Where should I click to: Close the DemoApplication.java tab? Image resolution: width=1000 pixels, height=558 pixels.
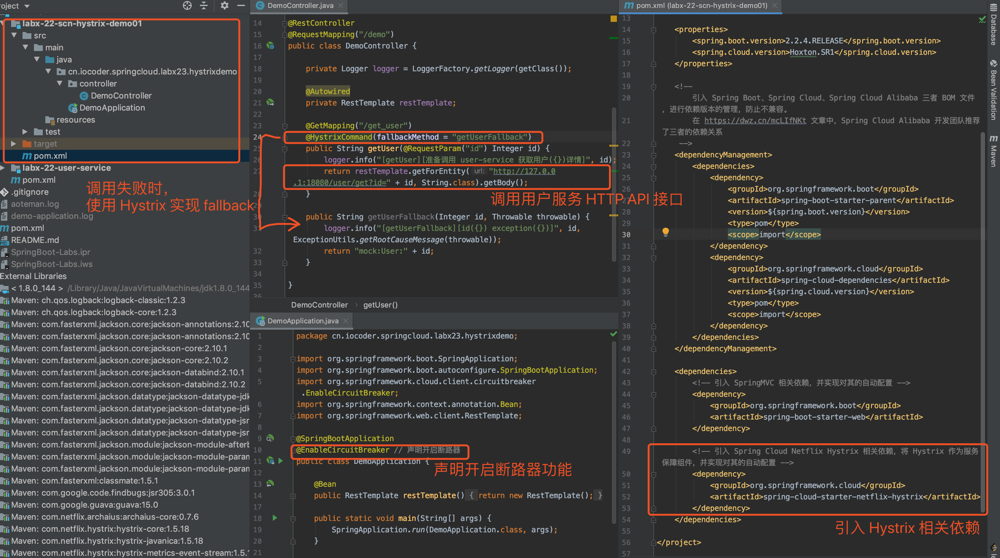(x=345, y=321)
